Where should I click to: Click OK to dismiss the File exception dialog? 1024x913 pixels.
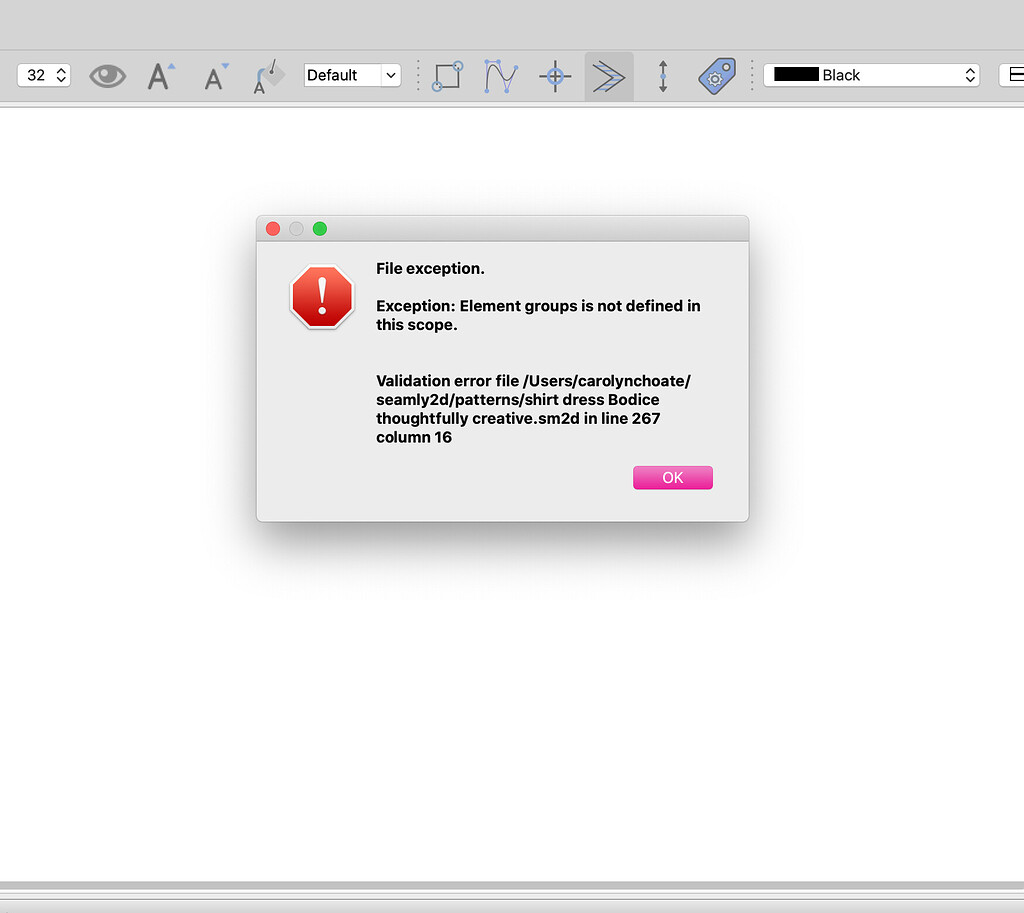tap(672, 477)
